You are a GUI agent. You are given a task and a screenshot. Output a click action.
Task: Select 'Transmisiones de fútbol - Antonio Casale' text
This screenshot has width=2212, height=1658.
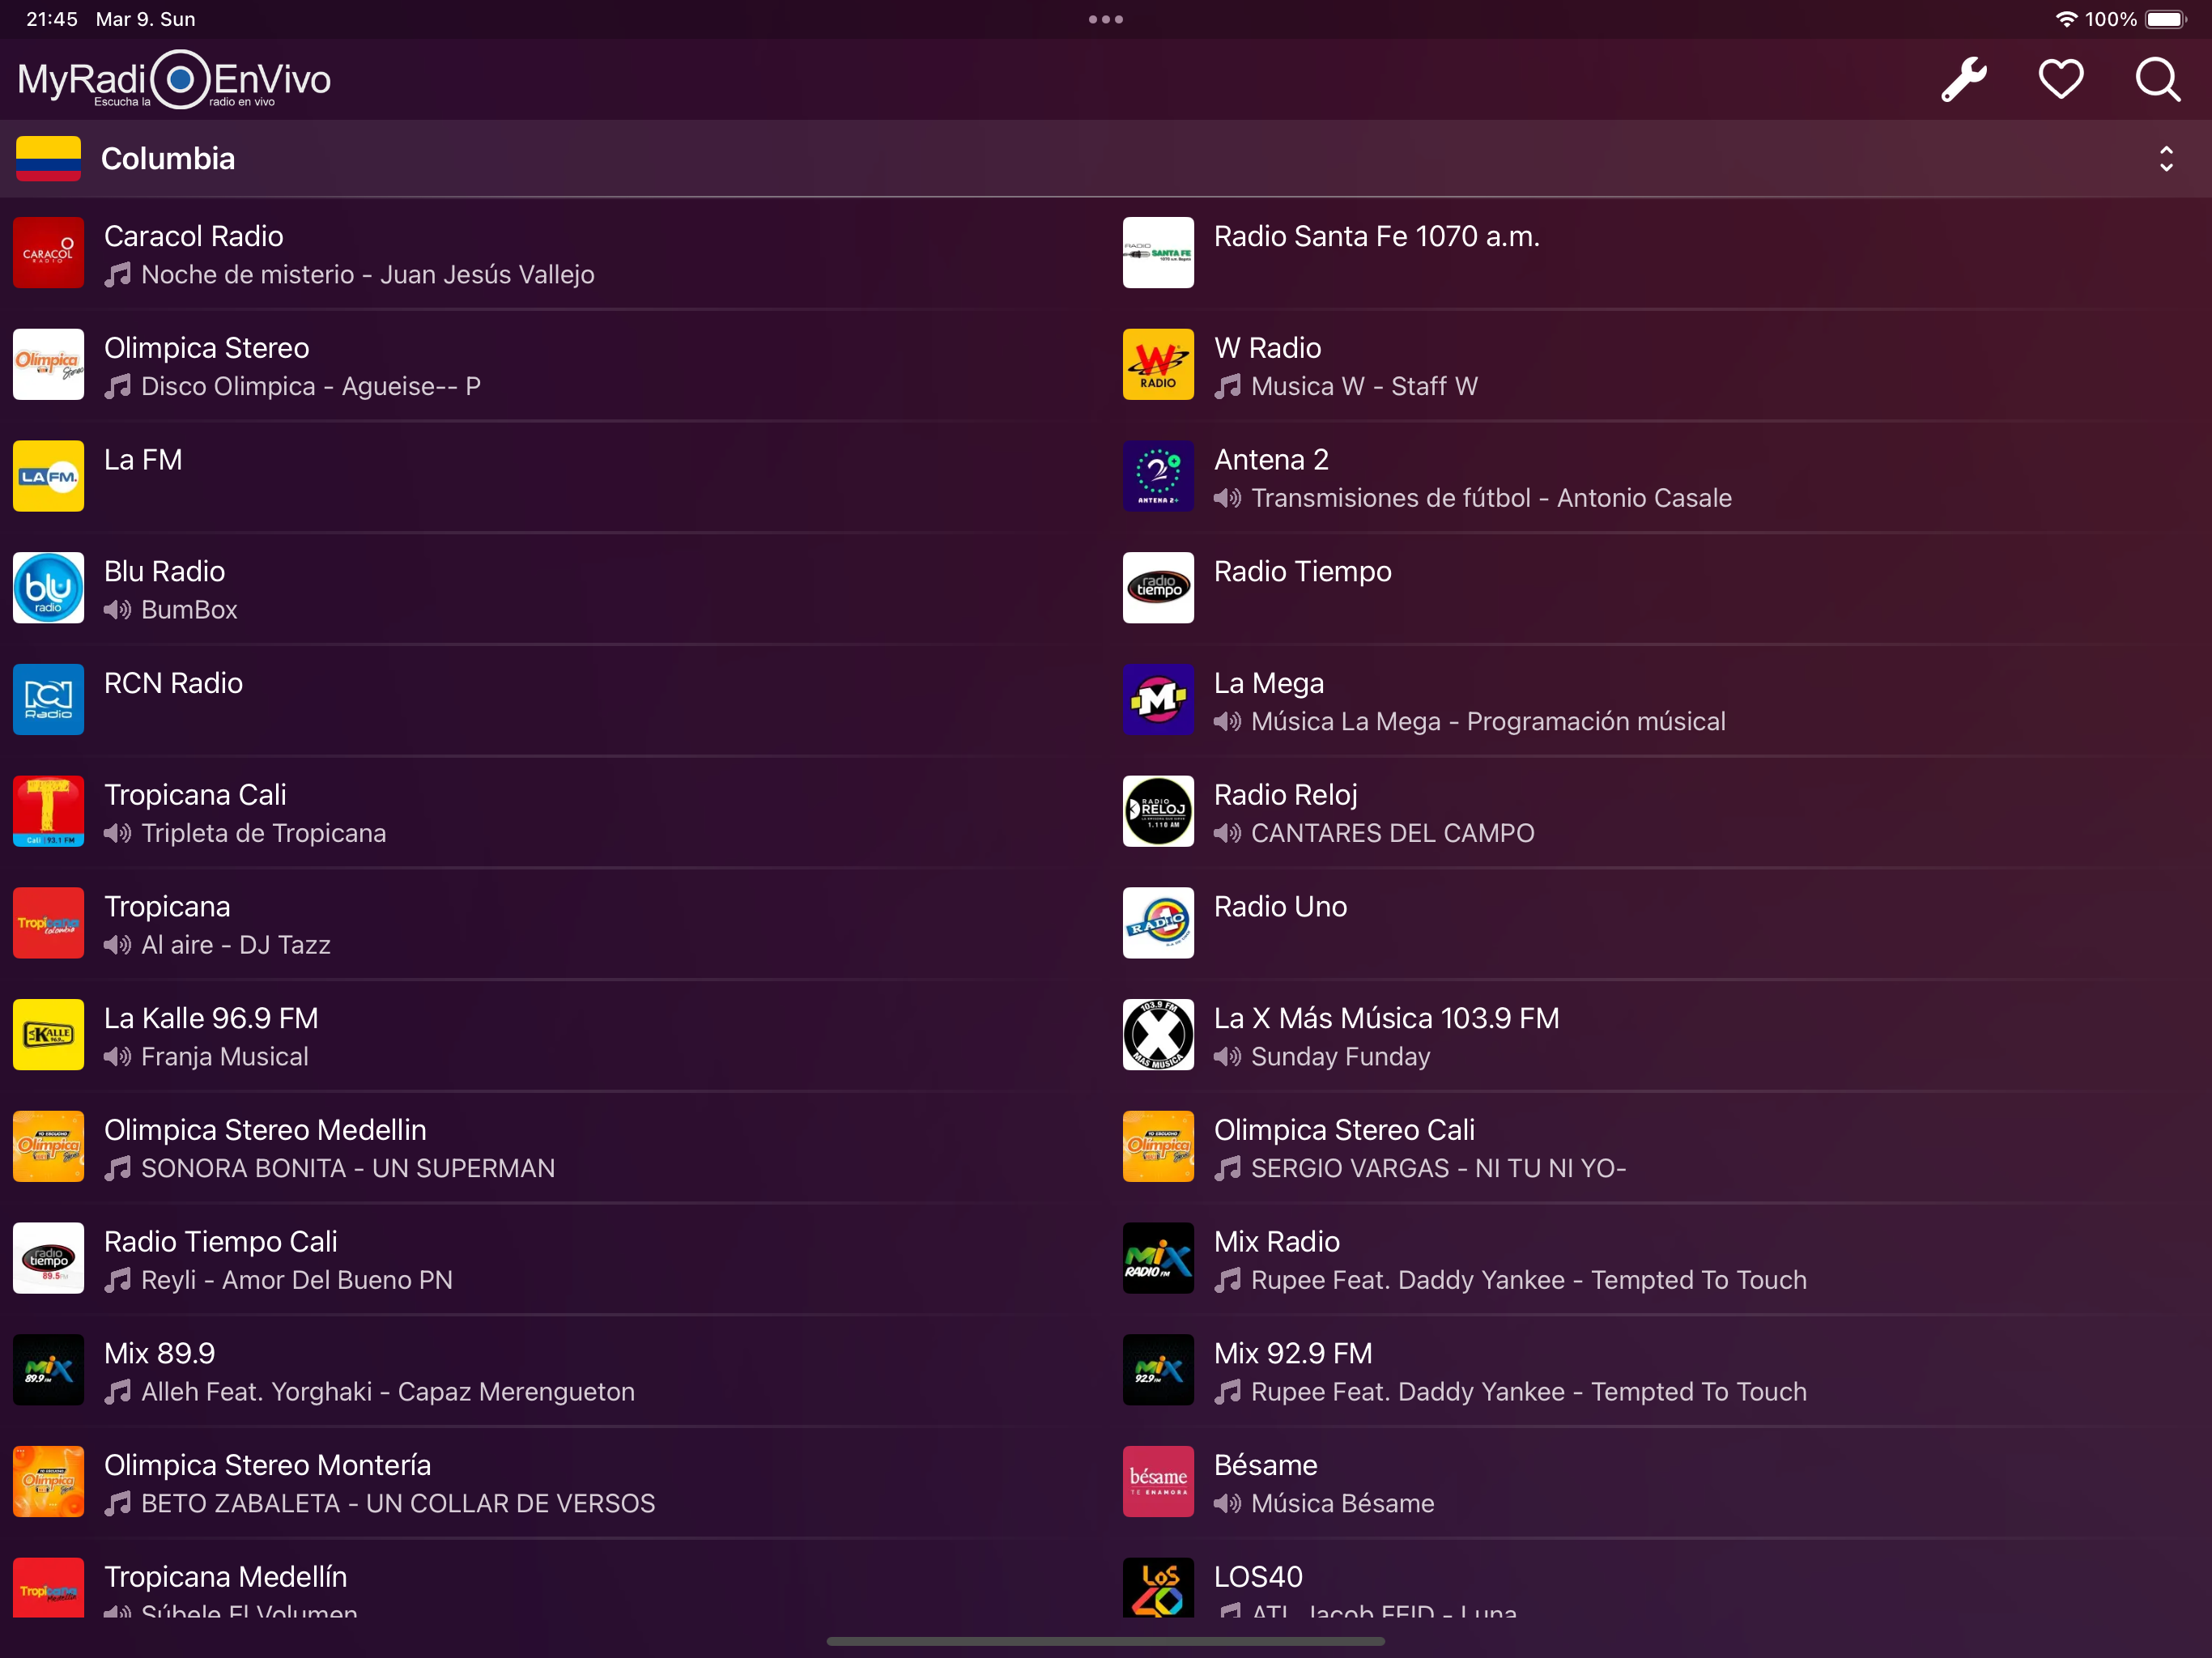[x=1491, y=498]
